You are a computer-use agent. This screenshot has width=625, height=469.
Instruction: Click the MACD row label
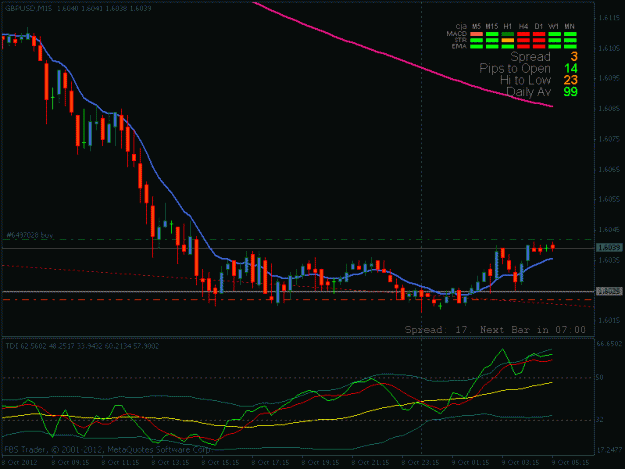[x=457, y=34]
